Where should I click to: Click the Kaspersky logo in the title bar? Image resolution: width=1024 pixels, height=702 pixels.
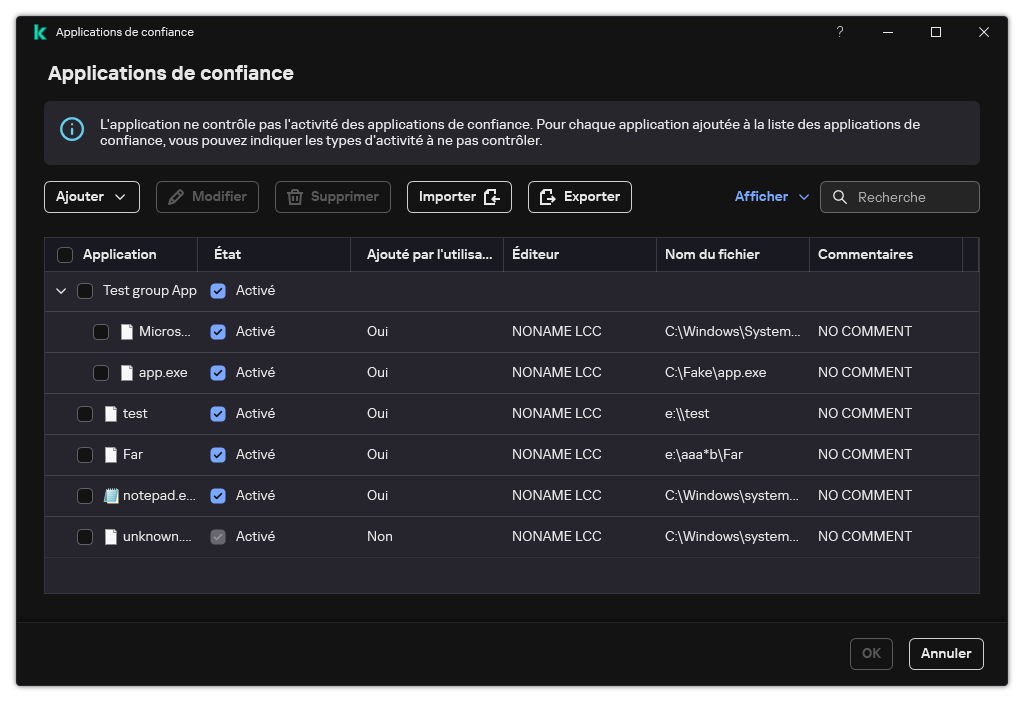(x=38, y=32)
